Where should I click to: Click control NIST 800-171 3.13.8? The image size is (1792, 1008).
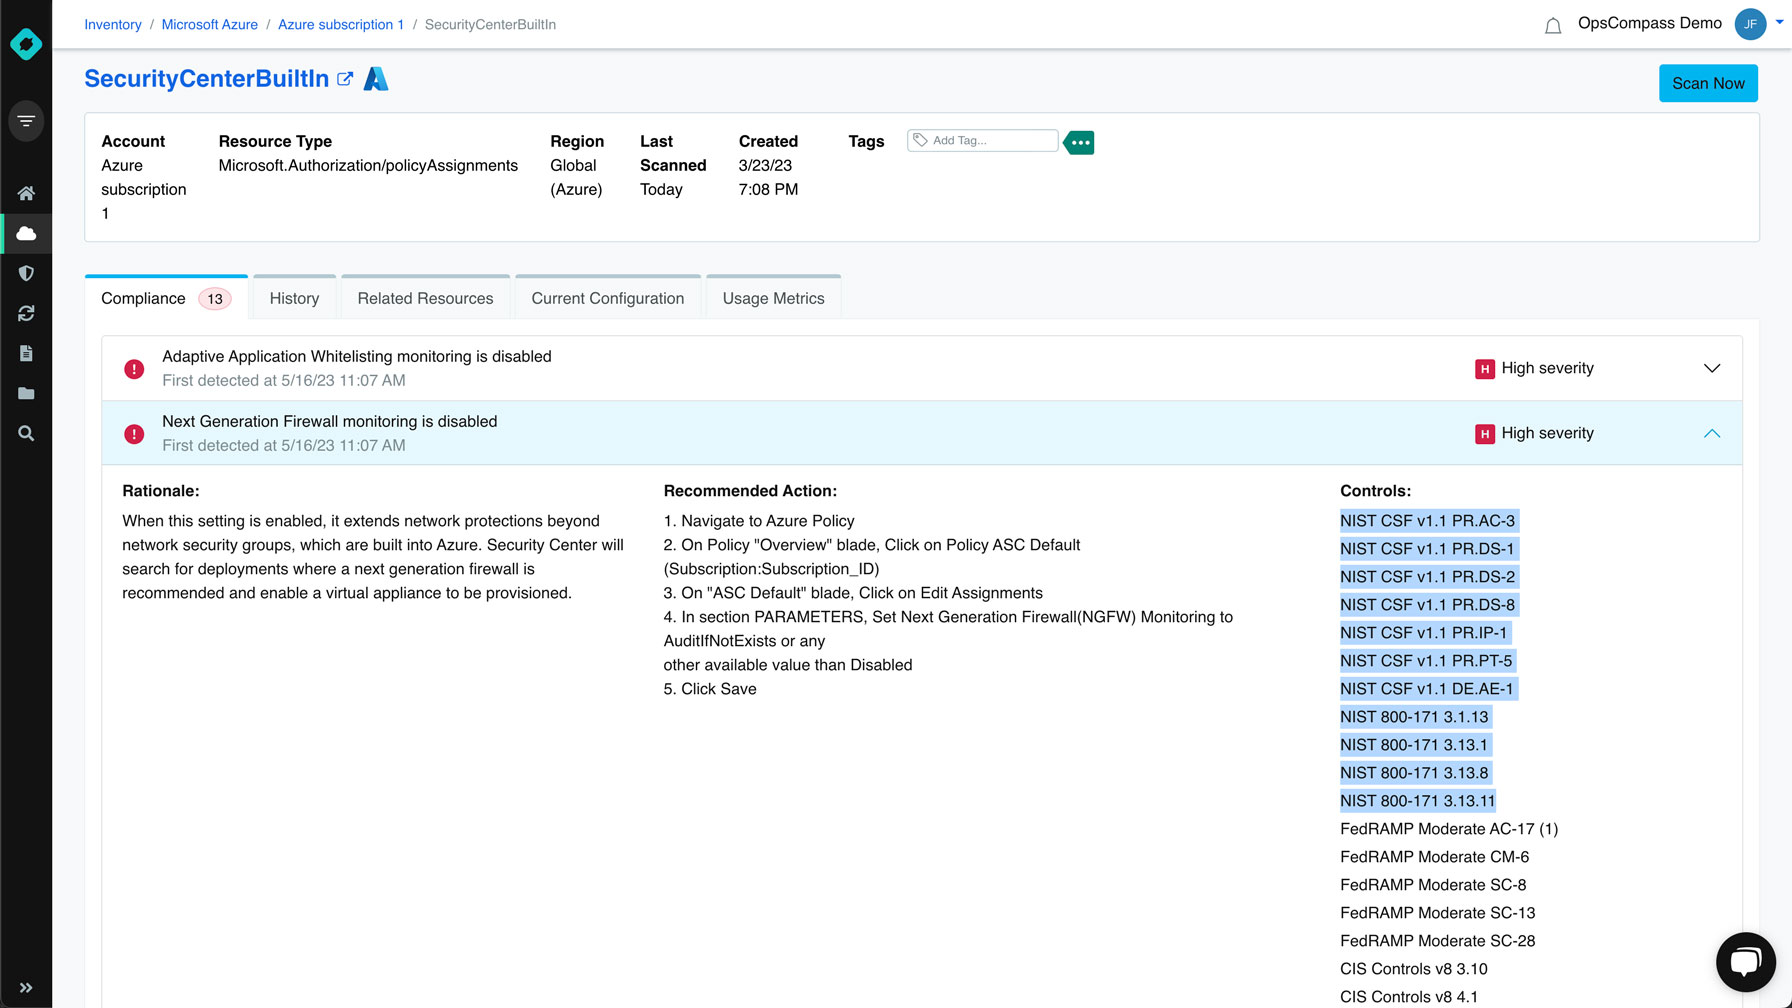1415,773
